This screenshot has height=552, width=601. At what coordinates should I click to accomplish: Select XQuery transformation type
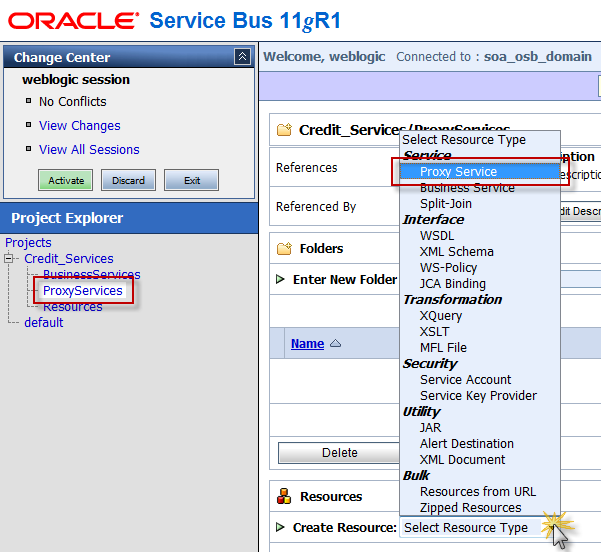tap(441, 316)
